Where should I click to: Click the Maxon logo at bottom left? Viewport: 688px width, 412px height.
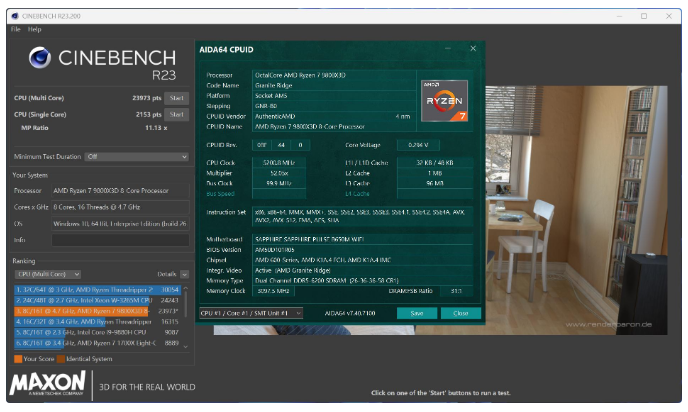click(49, 385)
